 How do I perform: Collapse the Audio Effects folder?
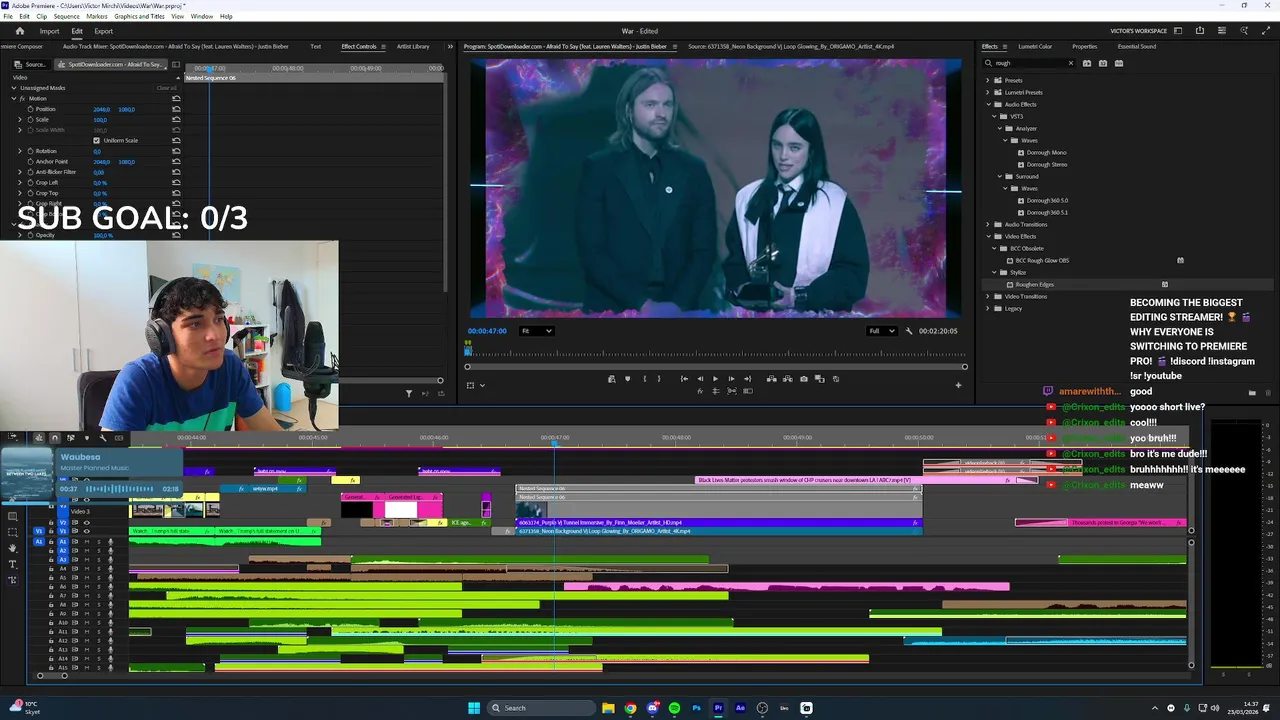click(988, 104)
